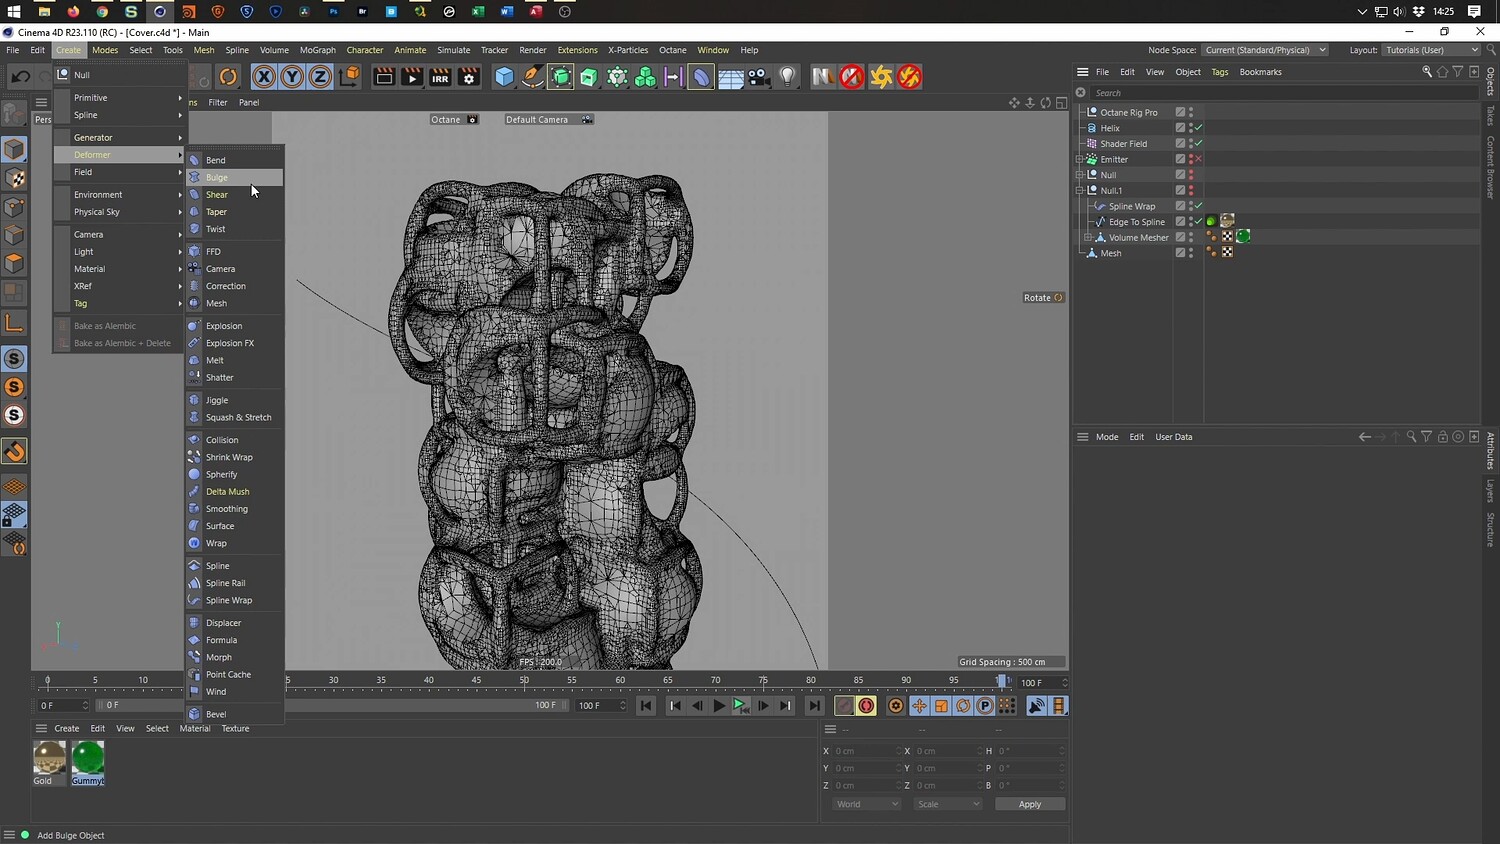Click the Undo arrow icon
The width and height of the screenshot is (1500, 844).
point(20,77)
